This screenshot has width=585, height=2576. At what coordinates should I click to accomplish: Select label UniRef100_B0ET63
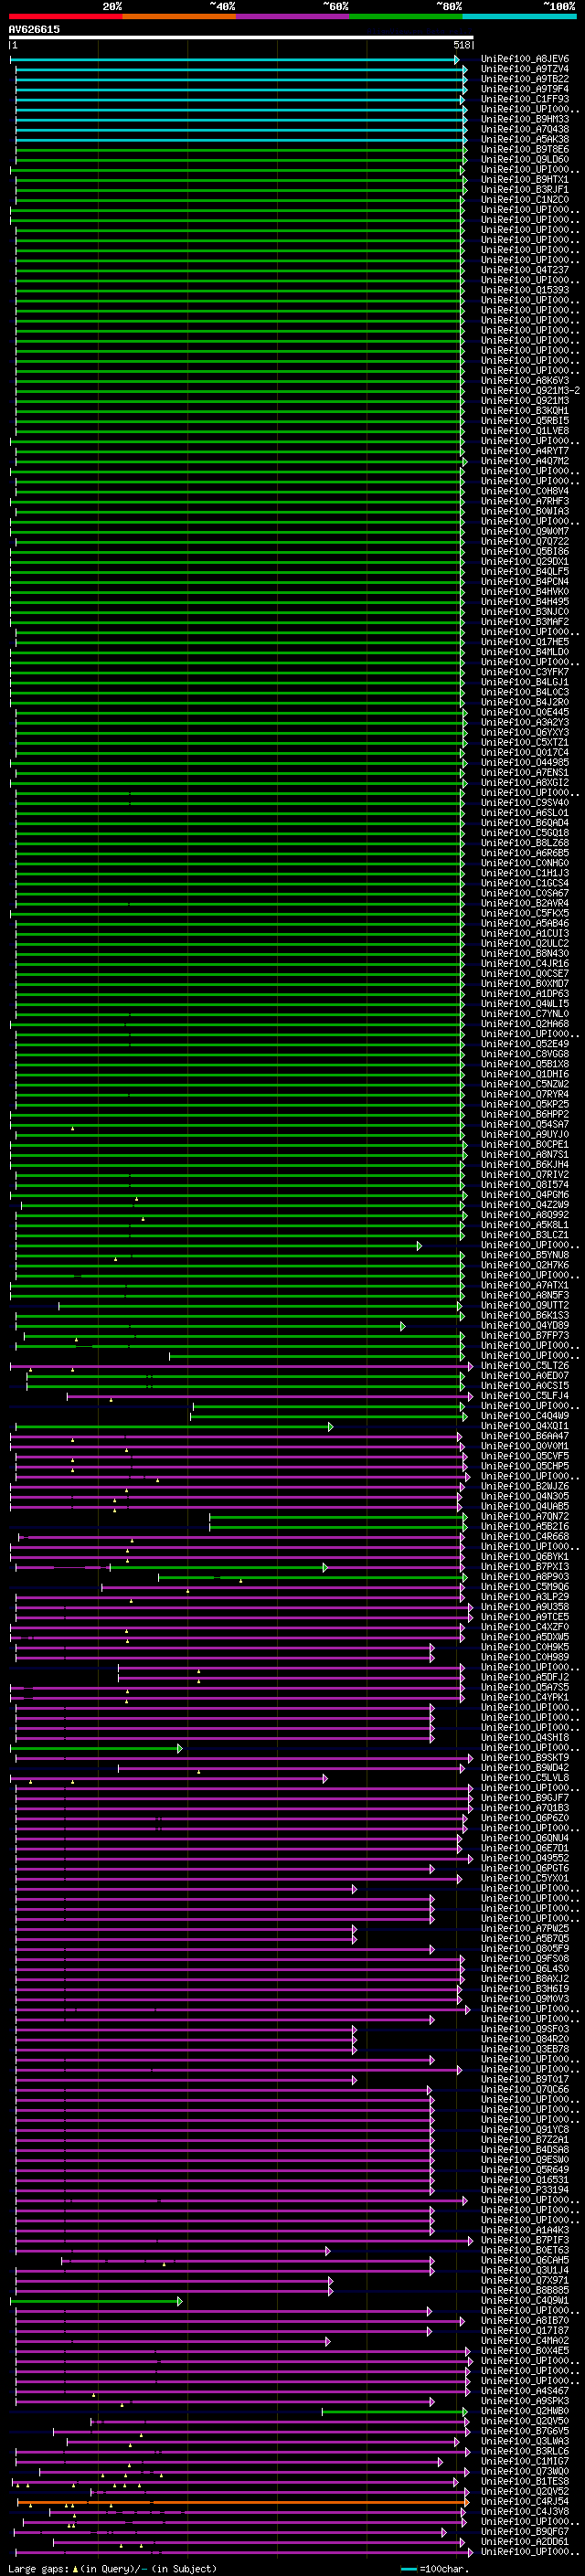[525, 2250]
